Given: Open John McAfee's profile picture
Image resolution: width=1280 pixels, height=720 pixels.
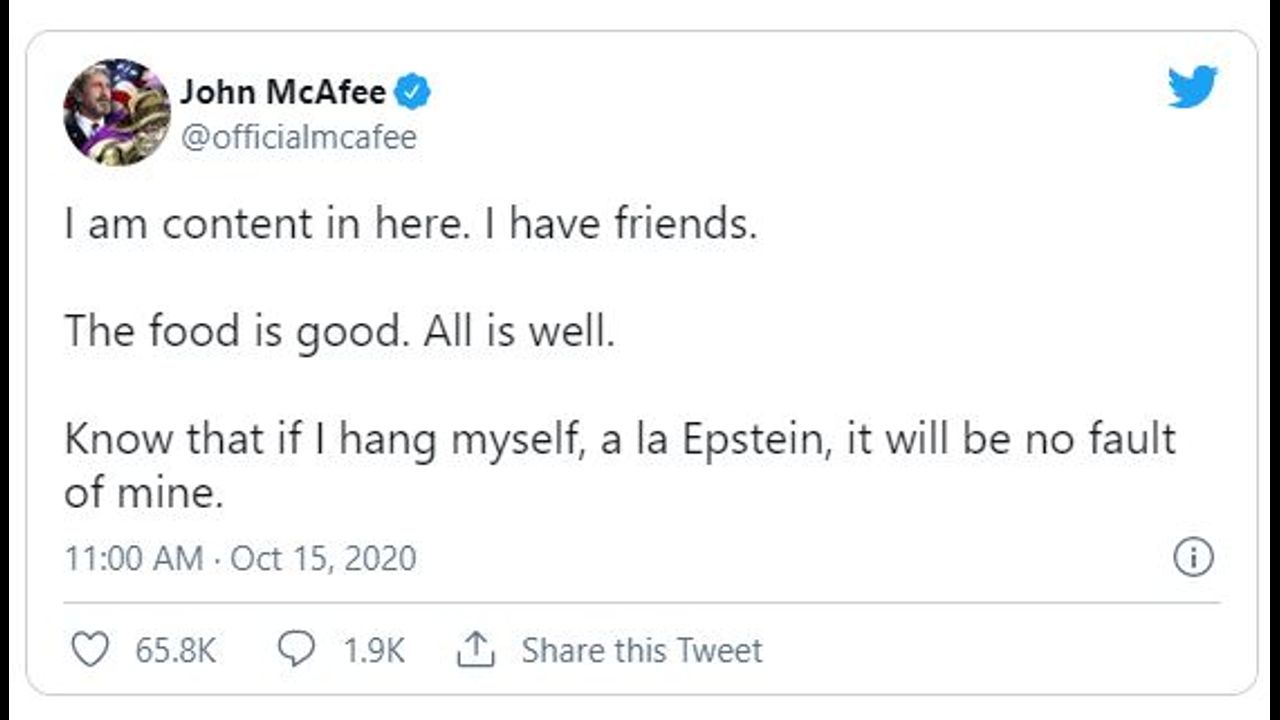Looking at the screenshot, I should click(x=116, y=111).
